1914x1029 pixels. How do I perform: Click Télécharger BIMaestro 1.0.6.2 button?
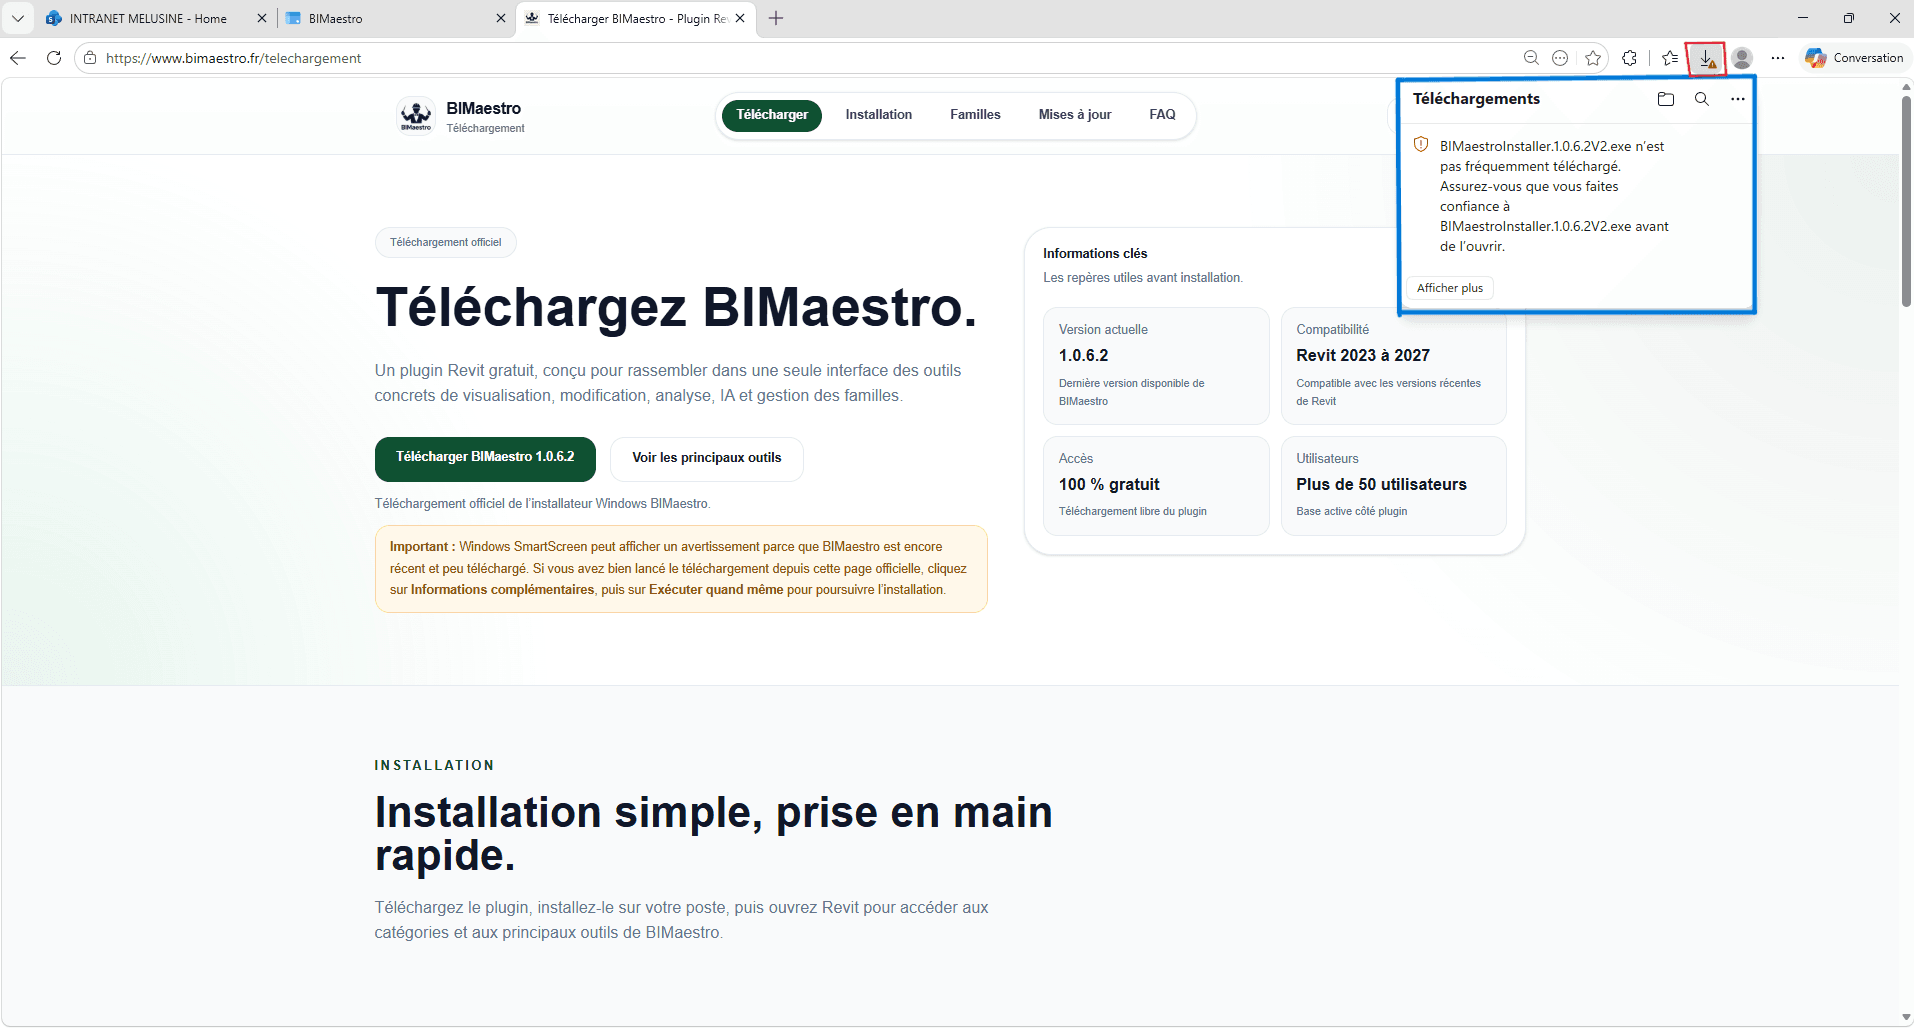pos(485,458)
